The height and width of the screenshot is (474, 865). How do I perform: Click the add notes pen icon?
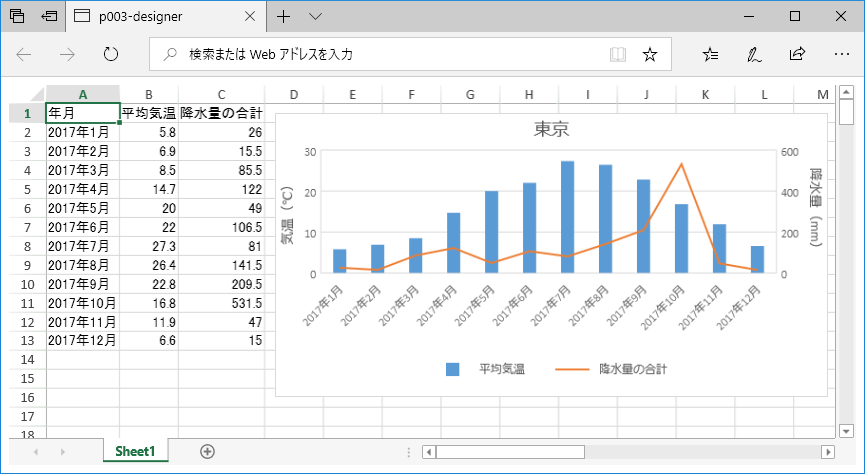754,54
